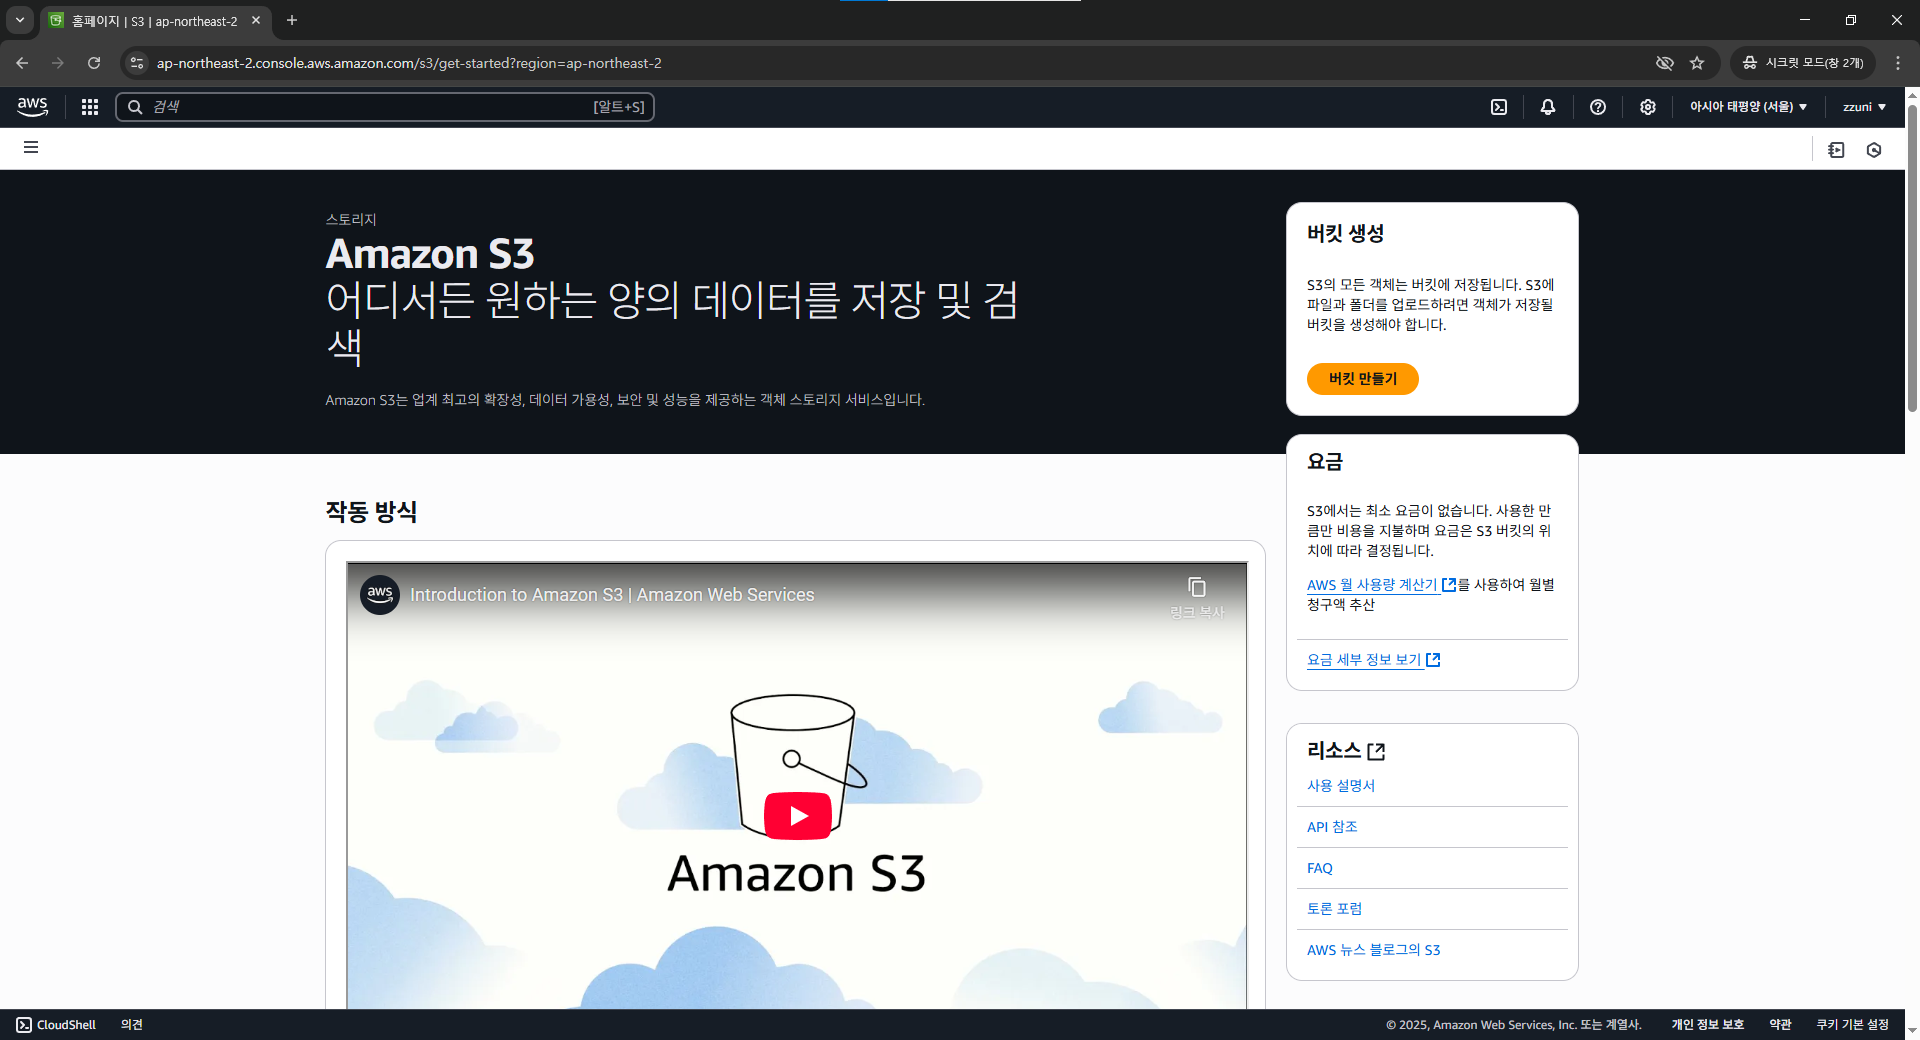The width and height of the screenshot is (1920, 1040).
Task: Click the scrollbar down arrow
Action: click(1912, 1030)
